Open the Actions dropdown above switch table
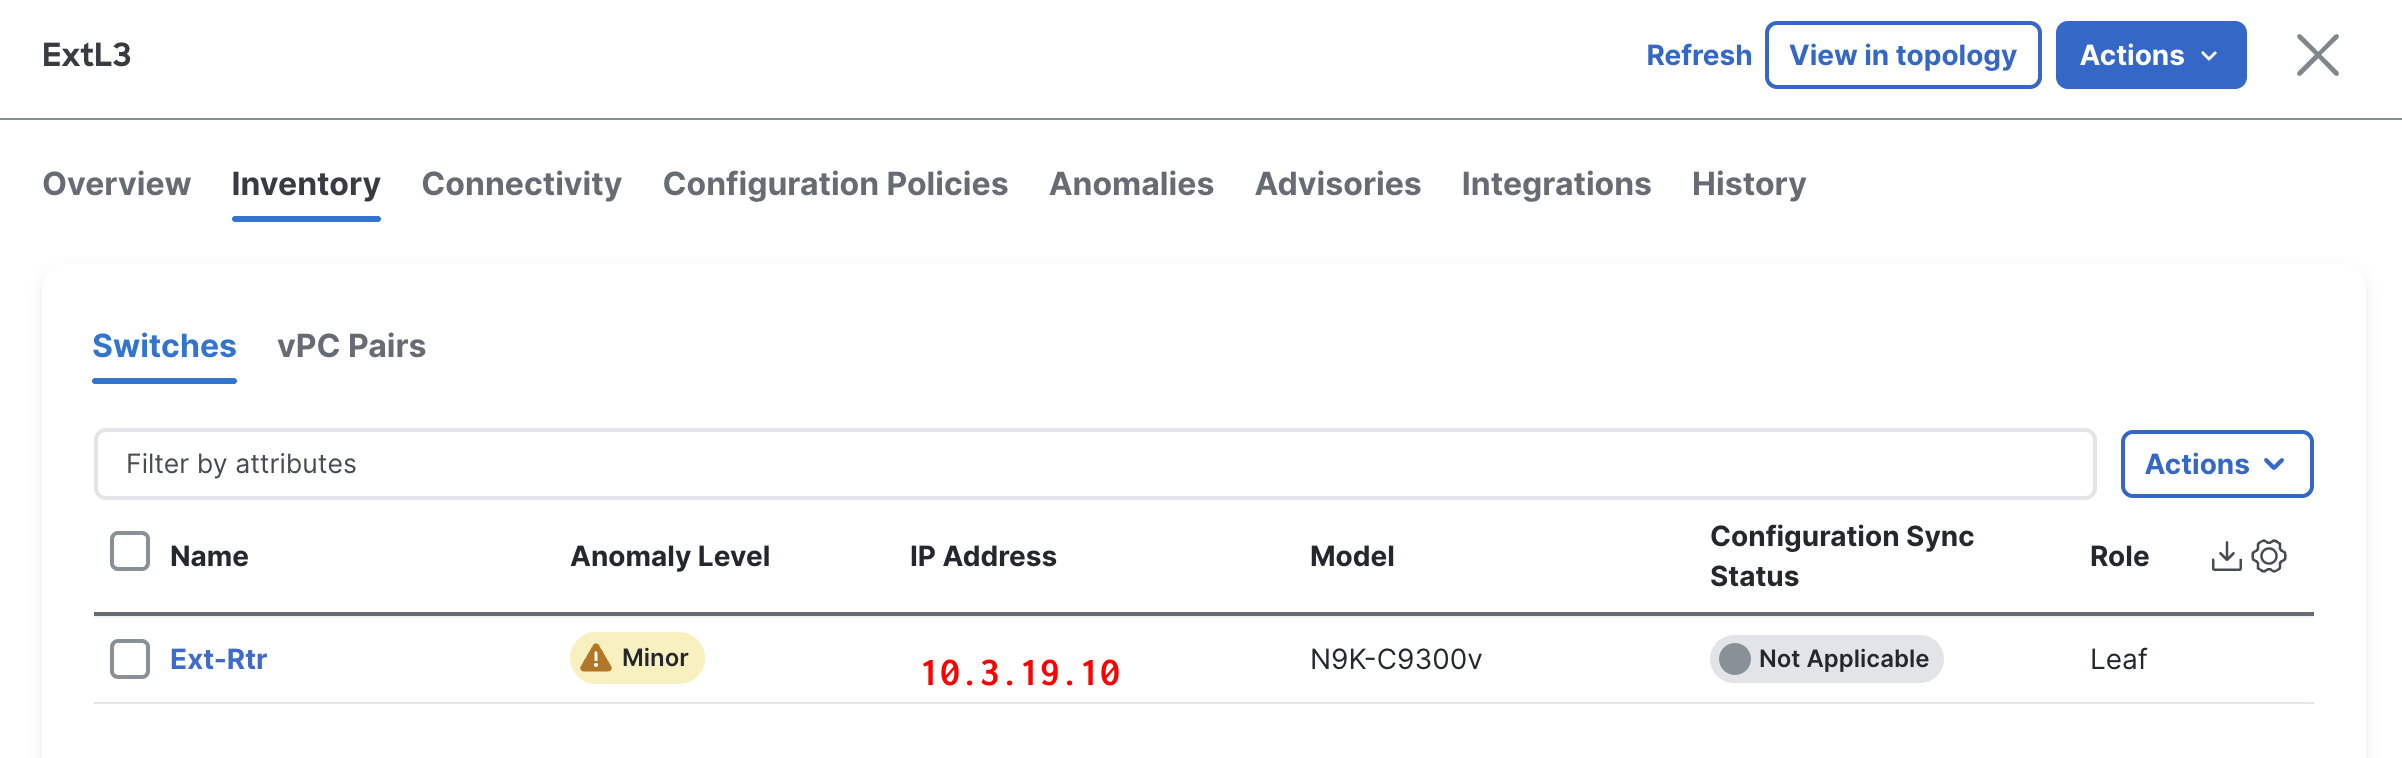The image size is (2402, 758). pyautogui.click(x=2216, y=464)
